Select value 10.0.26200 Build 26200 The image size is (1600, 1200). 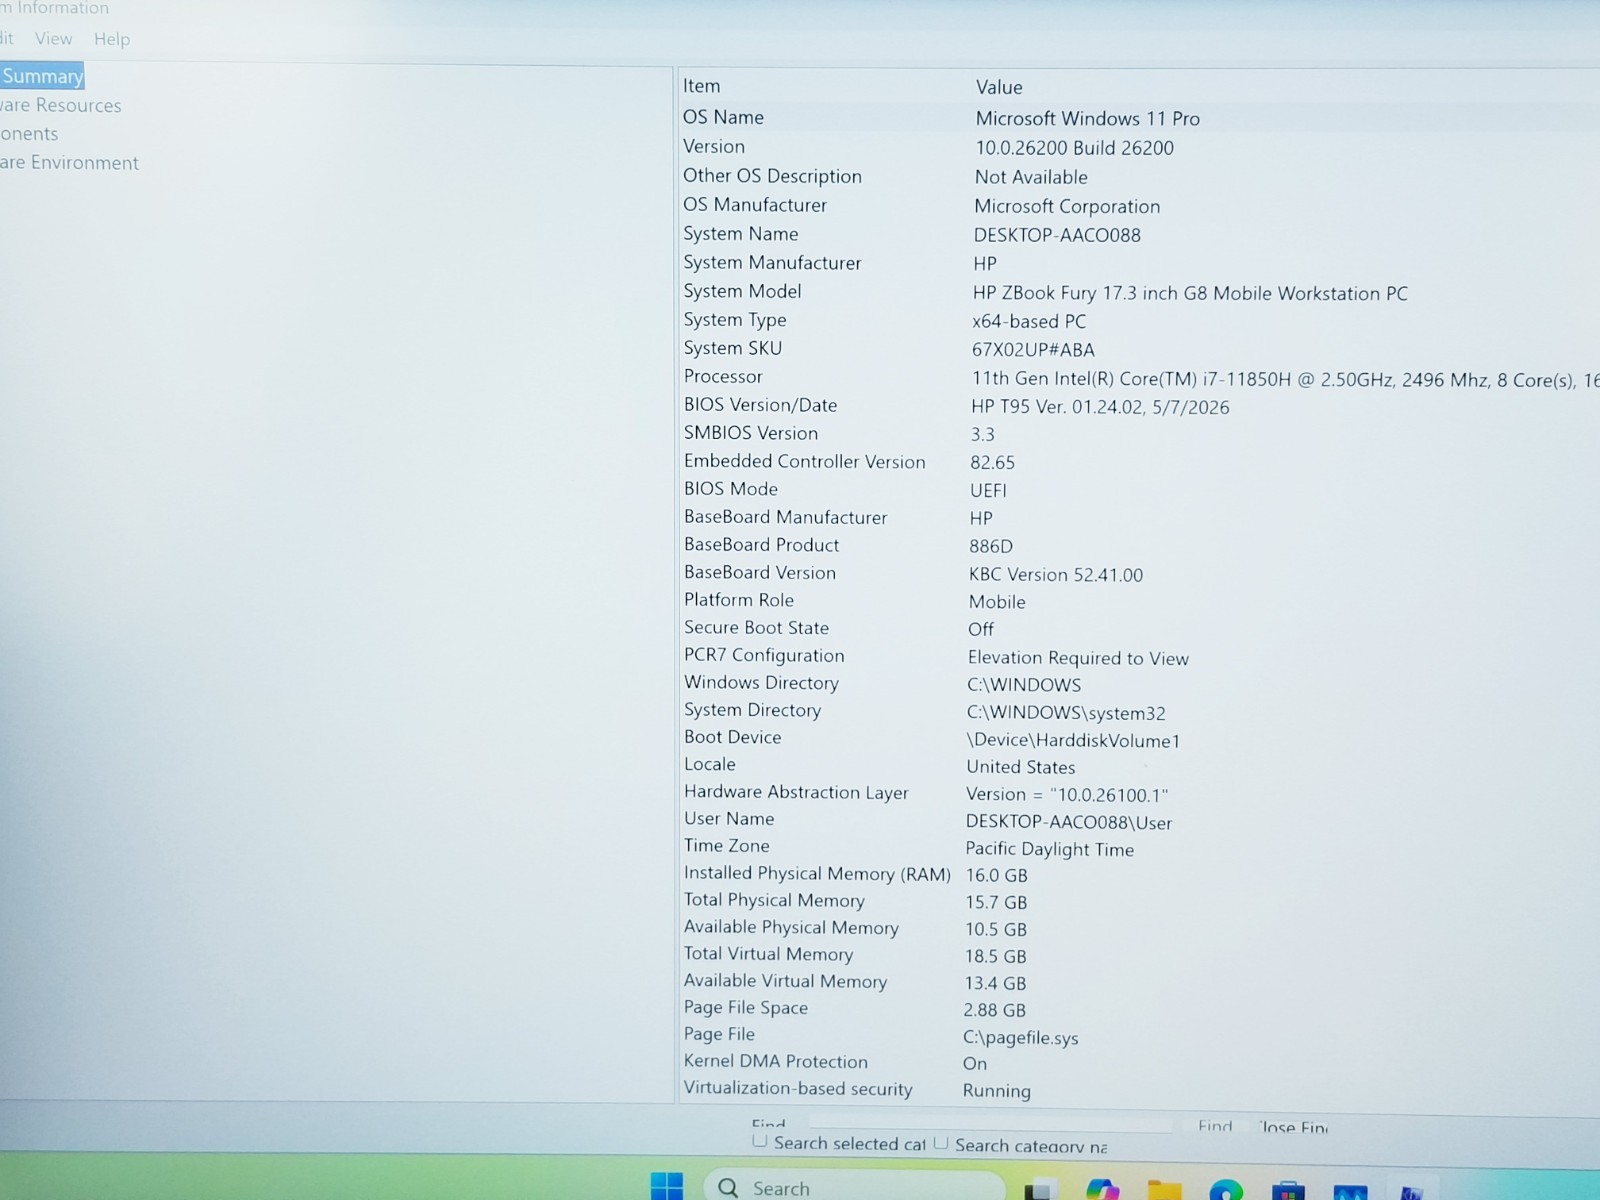[1074, 148]
